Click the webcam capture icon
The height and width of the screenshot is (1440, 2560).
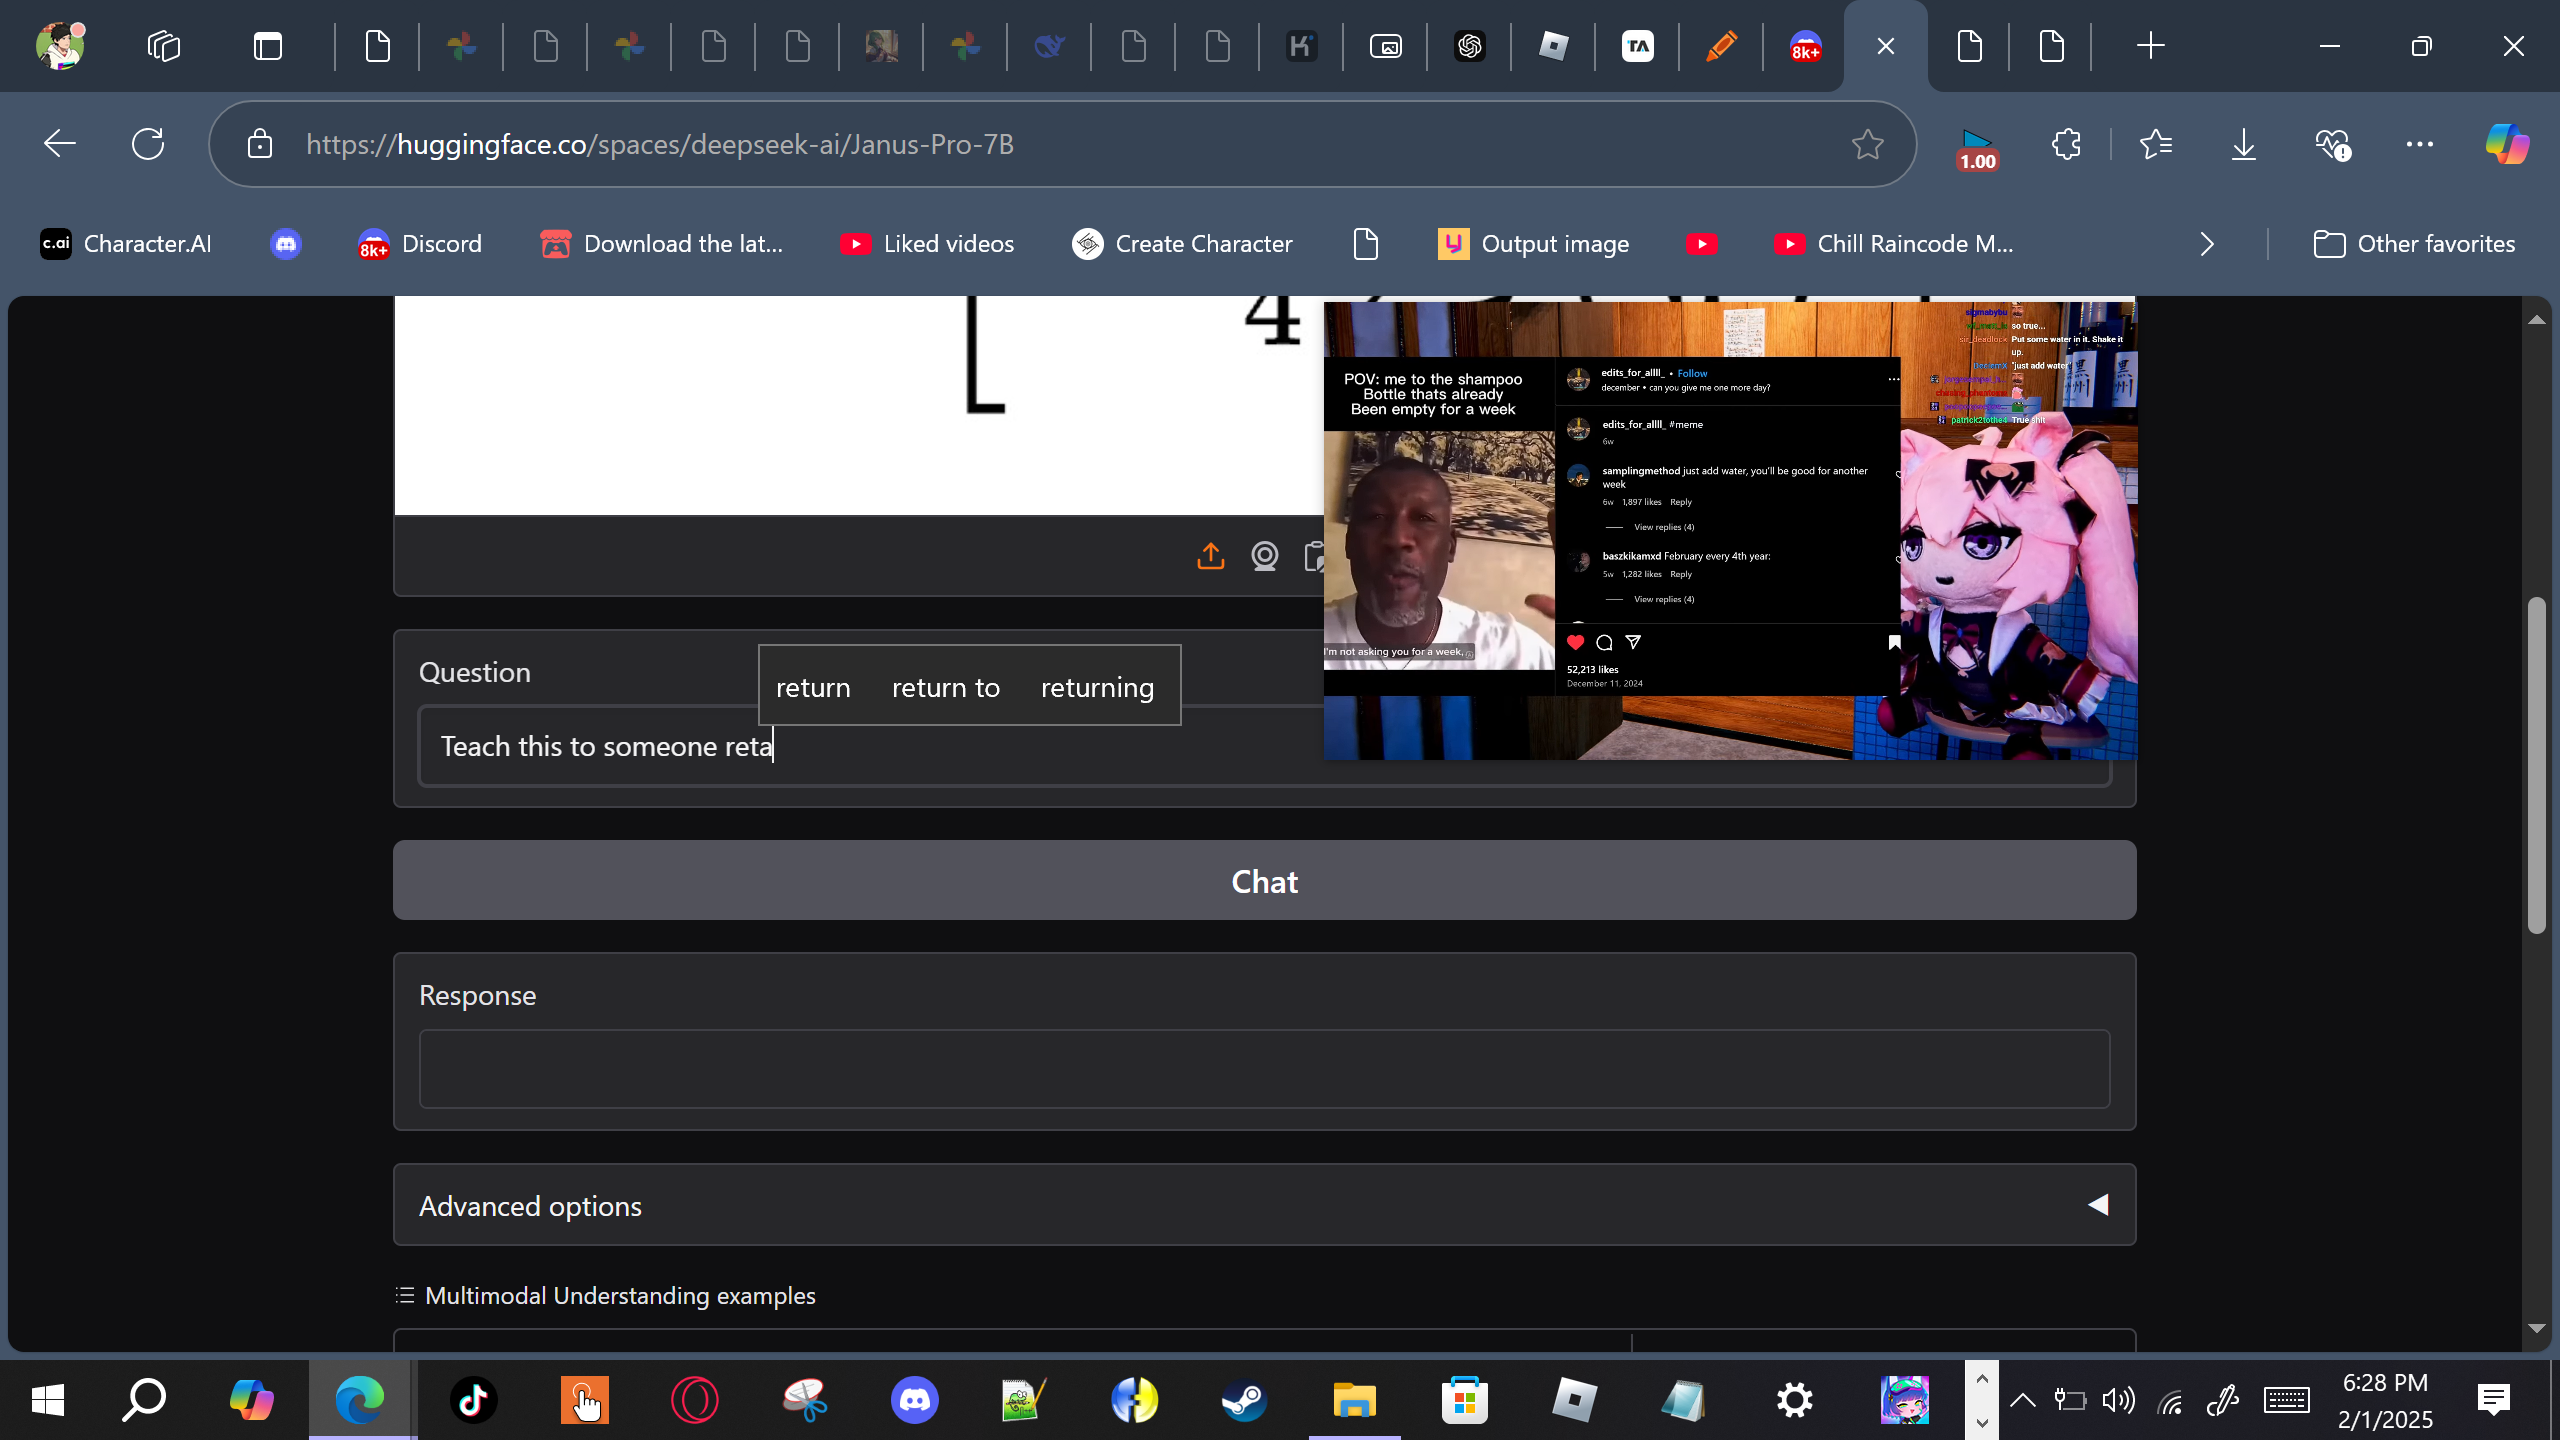coord(1264,556)
